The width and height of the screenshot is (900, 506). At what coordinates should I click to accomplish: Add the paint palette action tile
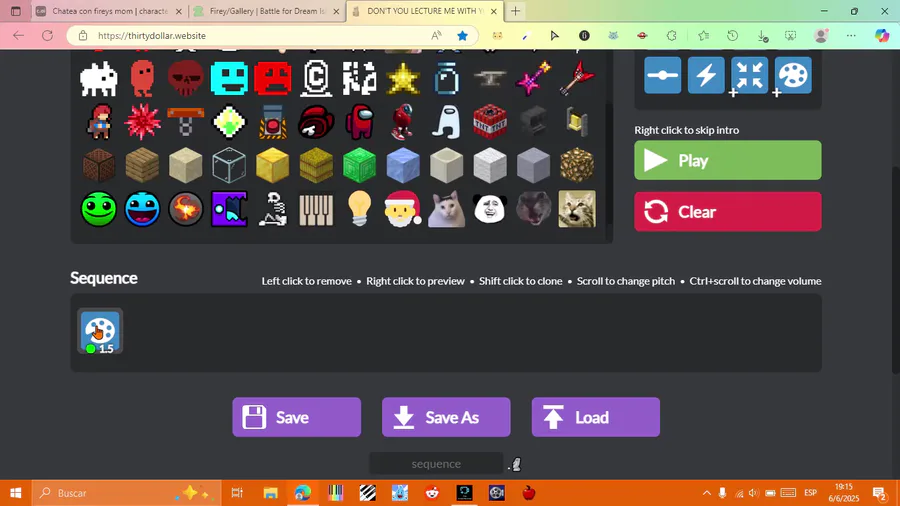coord(793,75)
